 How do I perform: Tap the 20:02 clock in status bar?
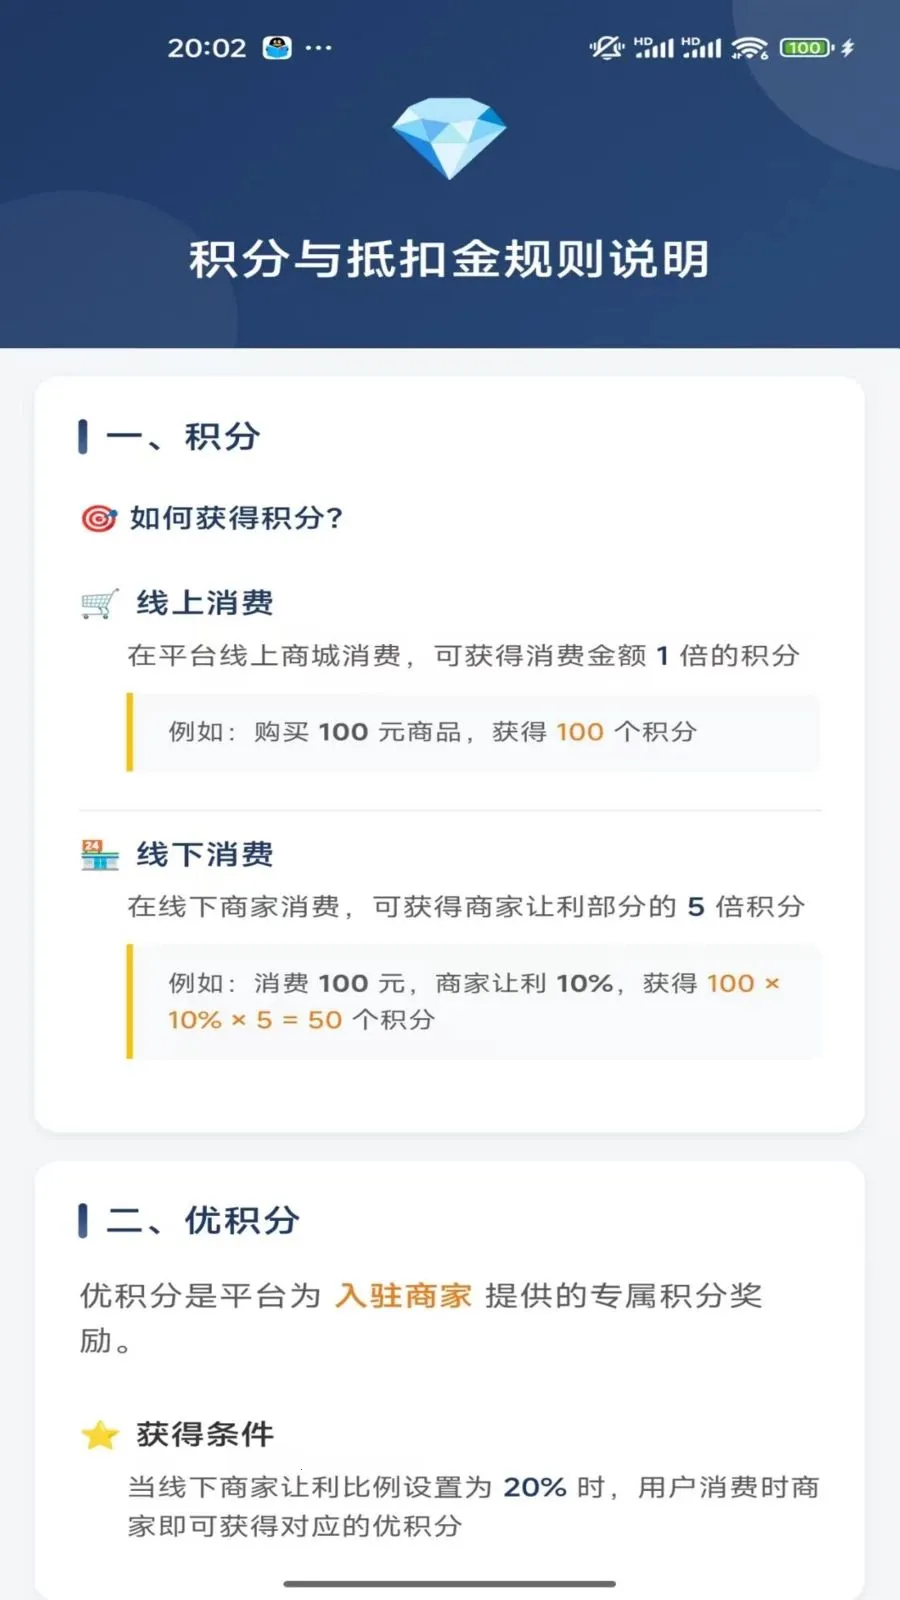[207, 47]
